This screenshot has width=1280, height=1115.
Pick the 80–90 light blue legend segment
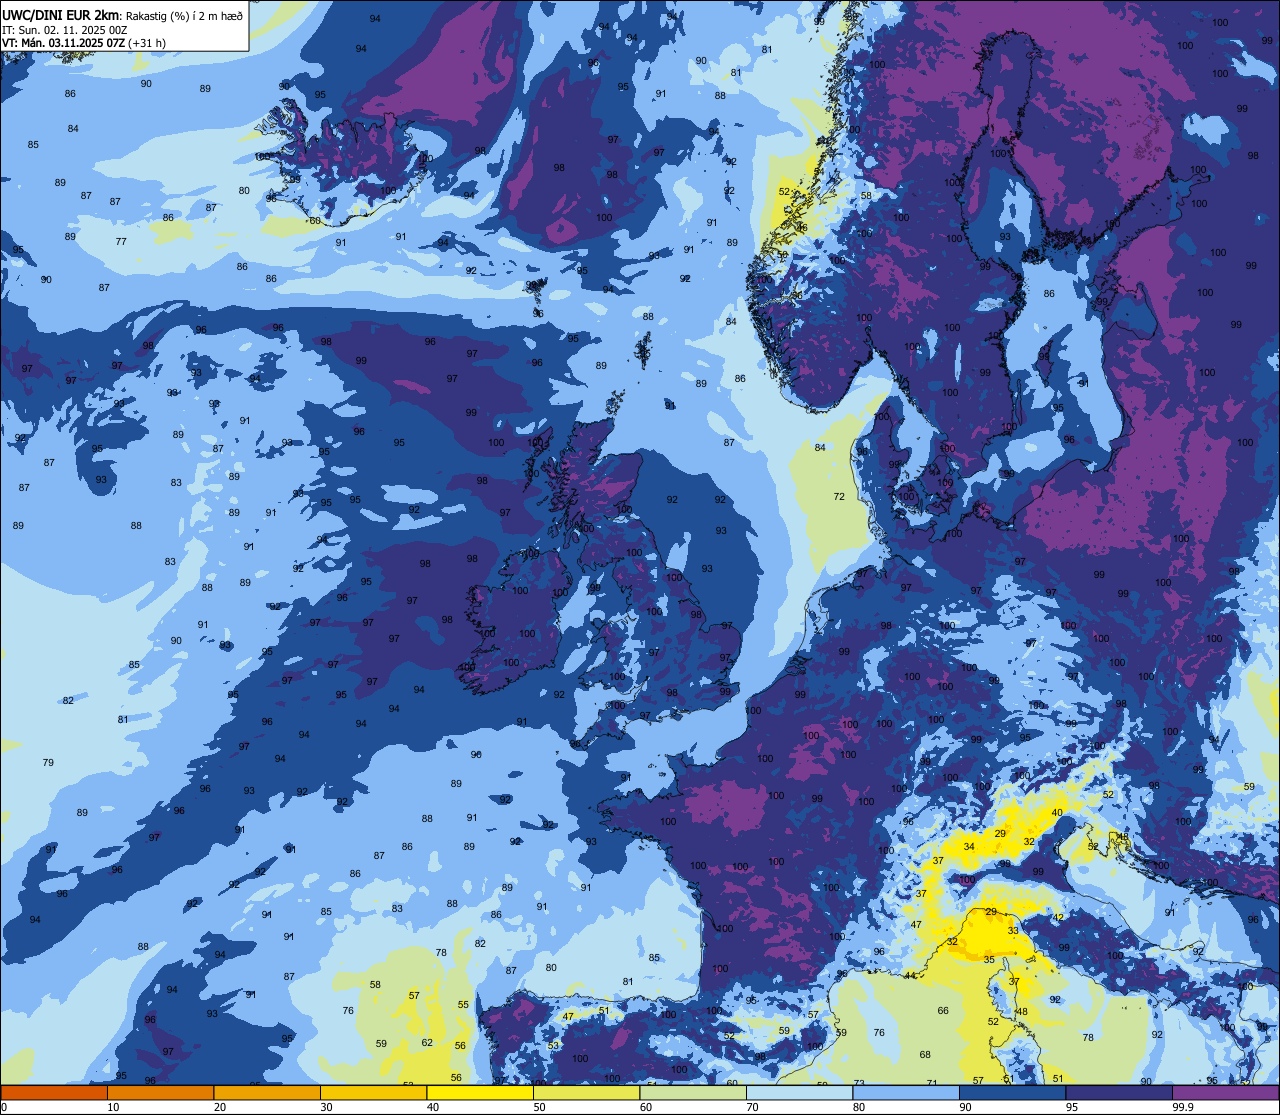click(906, 1093)
